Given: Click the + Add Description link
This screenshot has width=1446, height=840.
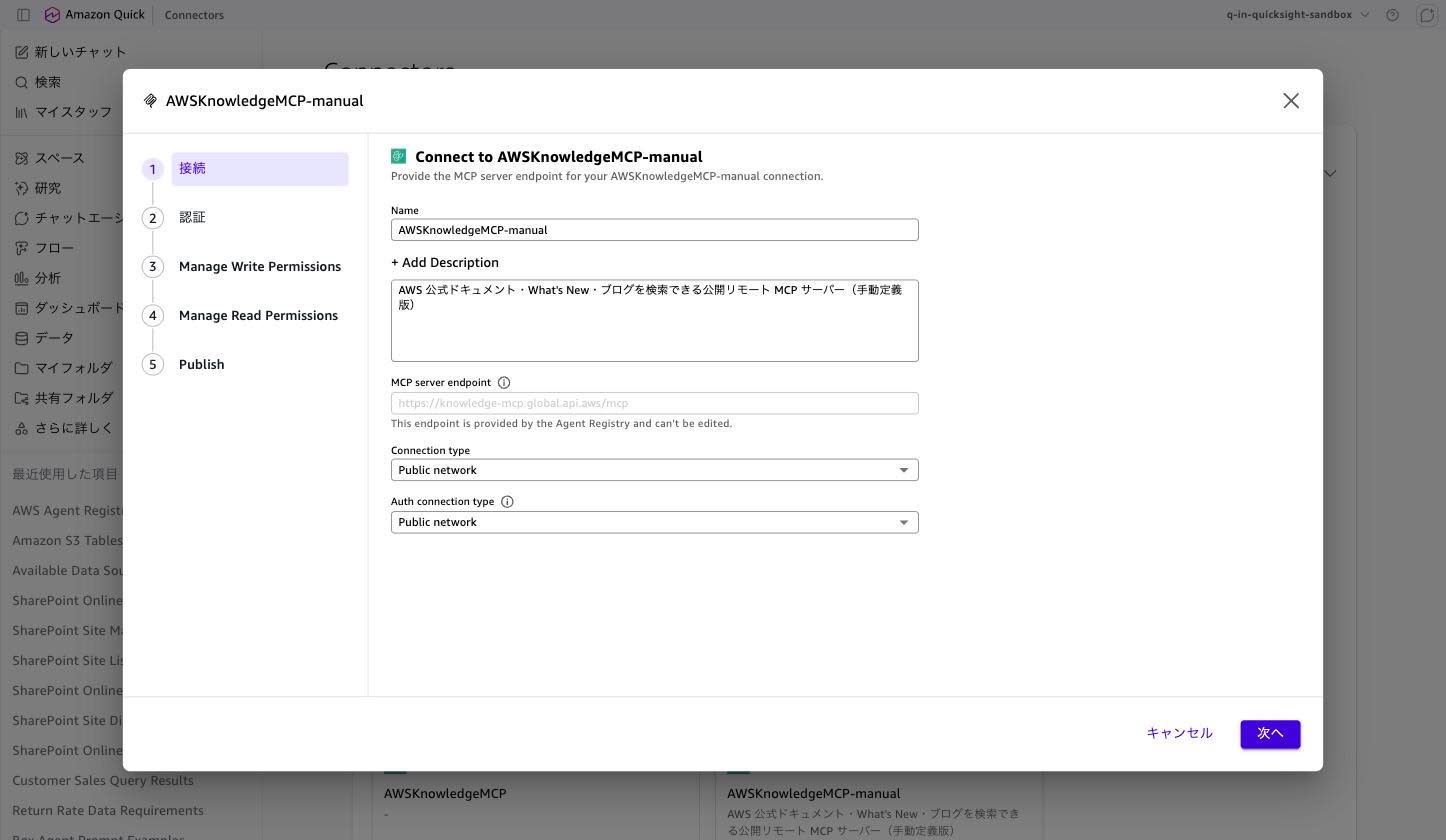Looking at the screenshot, I should pyautogui.click(x=445, y=263).
